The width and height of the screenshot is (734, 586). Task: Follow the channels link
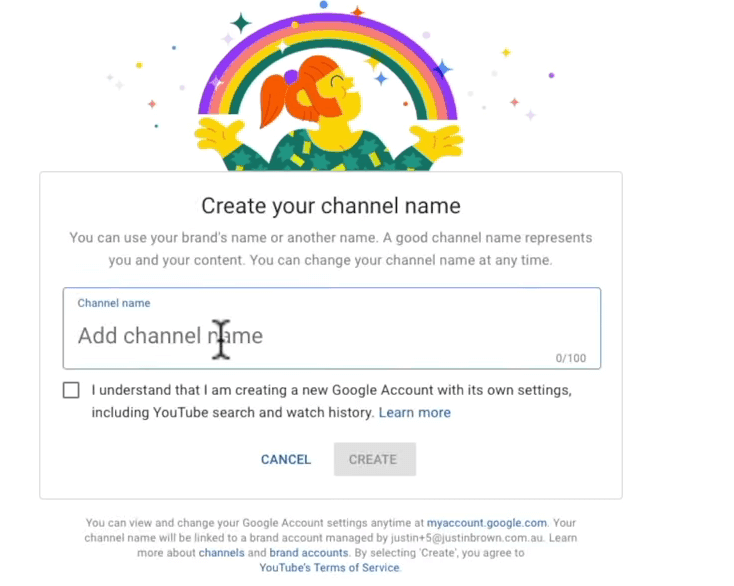coord(221,553)
